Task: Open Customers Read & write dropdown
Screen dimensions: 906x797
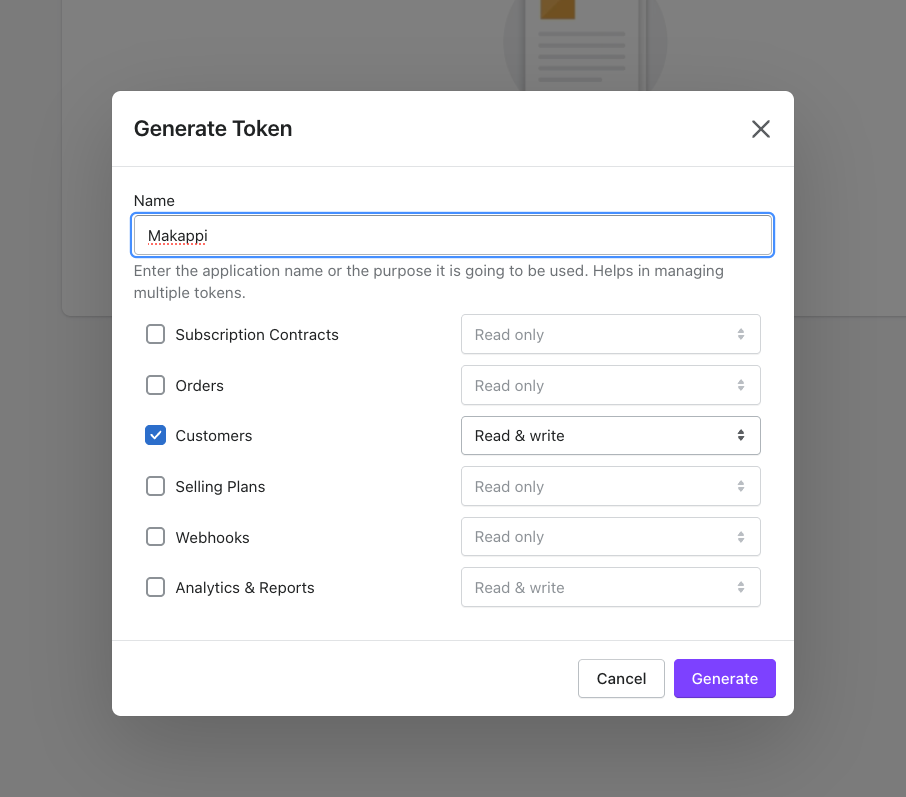Action: click(x=611, y=435)
